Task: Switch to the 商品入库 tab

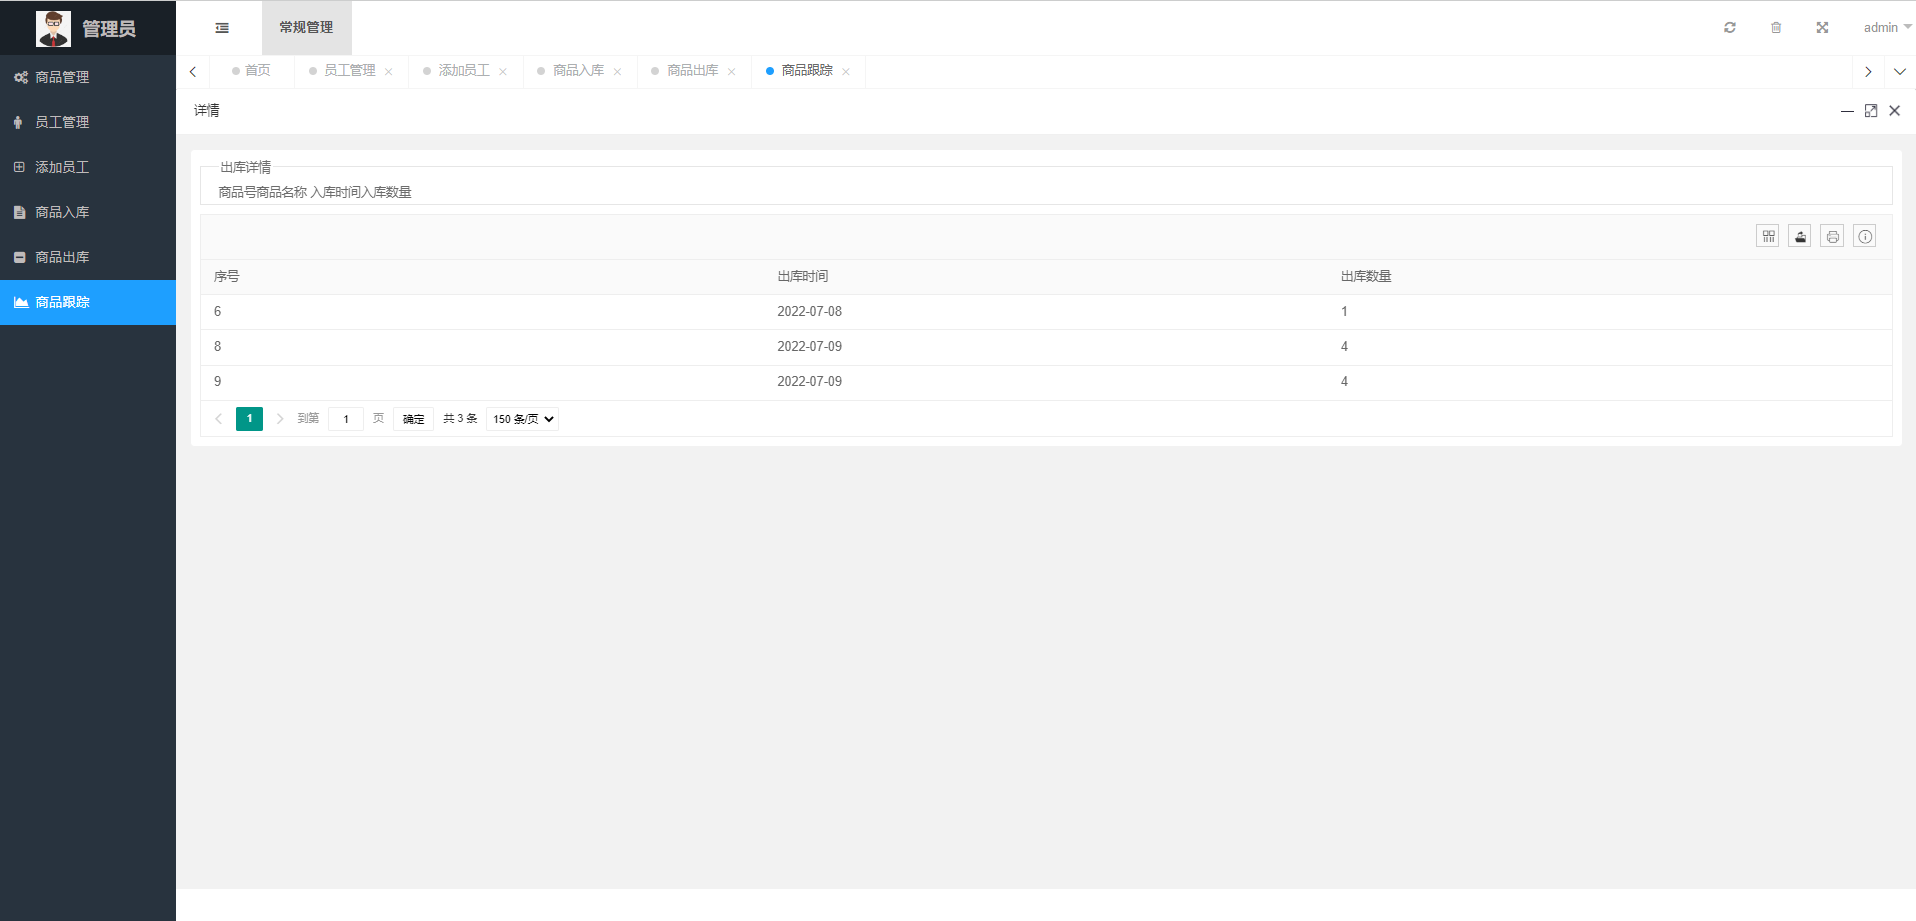Action: tap(579, 71)
